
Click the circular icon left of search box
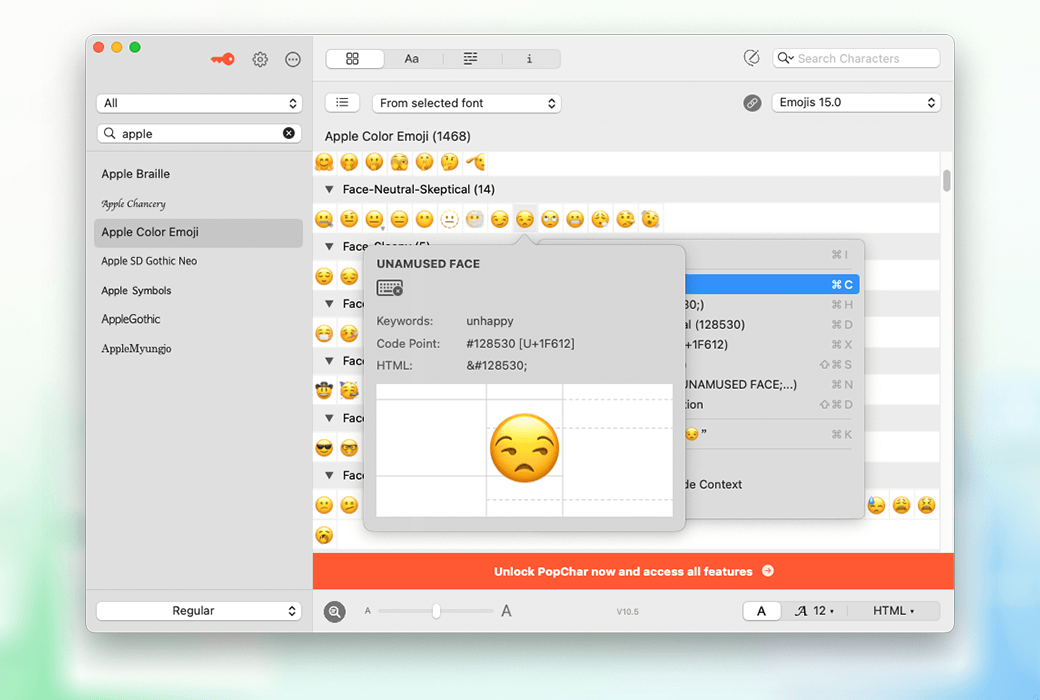752,59
